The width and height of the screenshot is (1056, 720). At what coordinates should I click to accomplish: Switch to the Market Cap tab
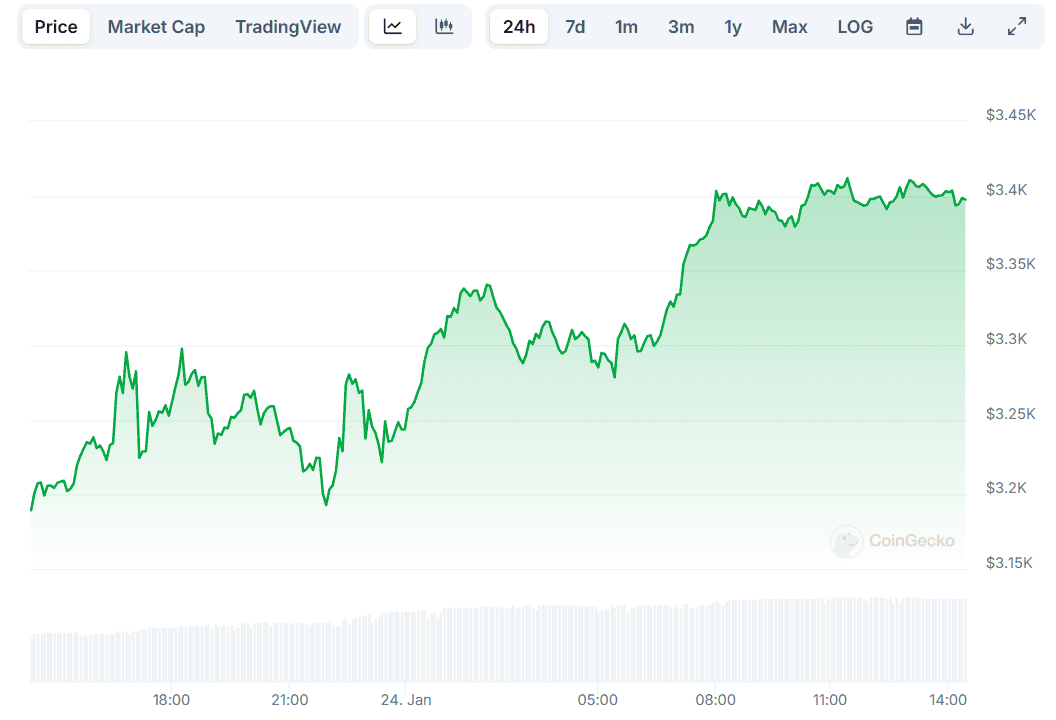click(x=156, y=27)
